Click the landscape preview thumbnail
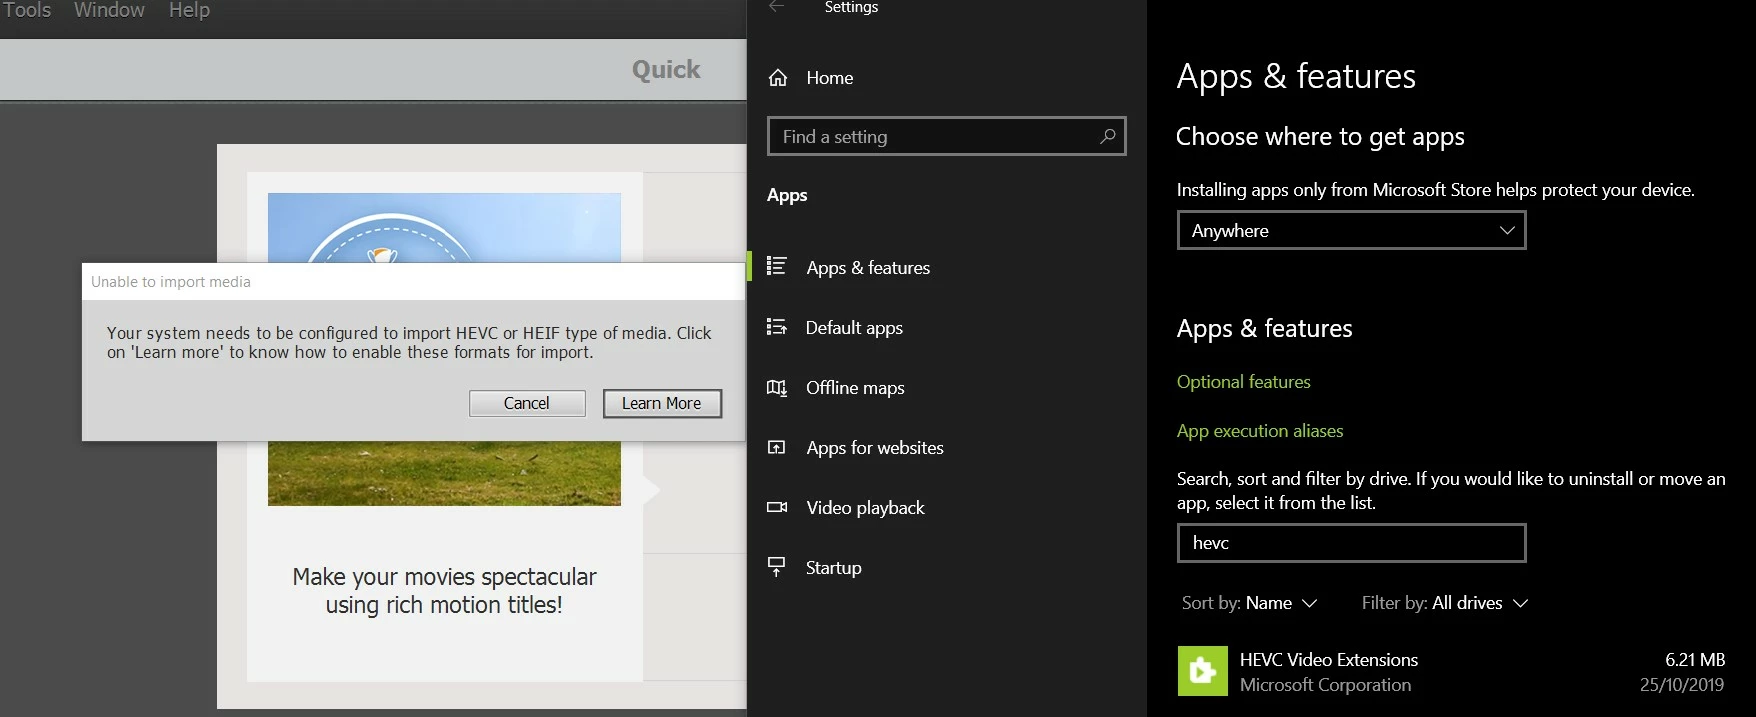The width and height of the screenshot is (1756, 717). click(444, 349)
